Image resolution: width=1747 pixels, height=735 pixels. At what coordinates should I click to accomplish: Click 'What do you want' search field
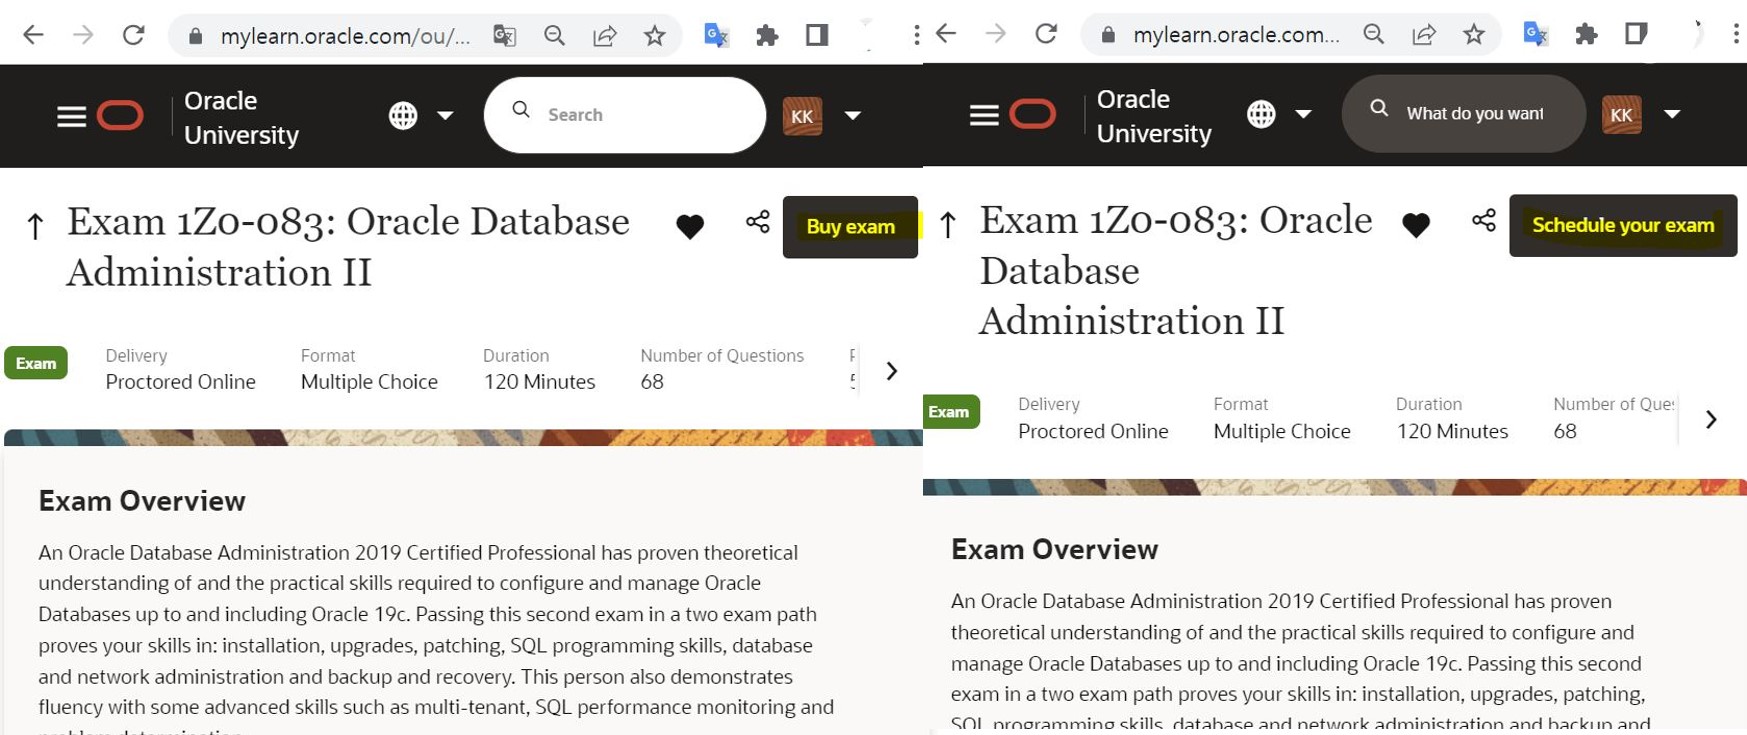pyautogui.click(x=1463, y=113)
